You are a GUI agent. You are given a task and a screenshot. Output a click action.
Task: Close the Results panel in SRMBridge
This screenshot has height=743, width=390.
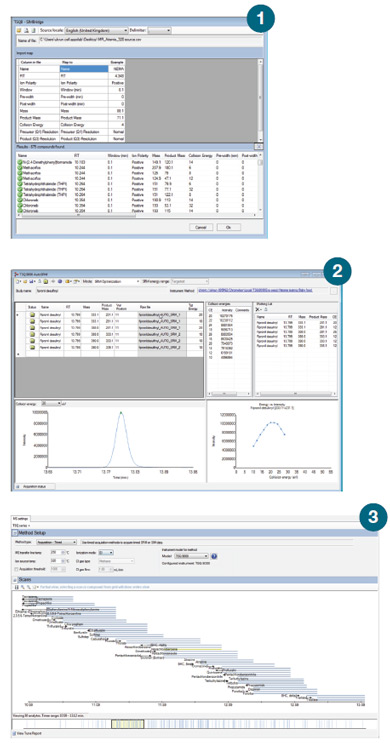pyautogui.click(x=260, y=147)
